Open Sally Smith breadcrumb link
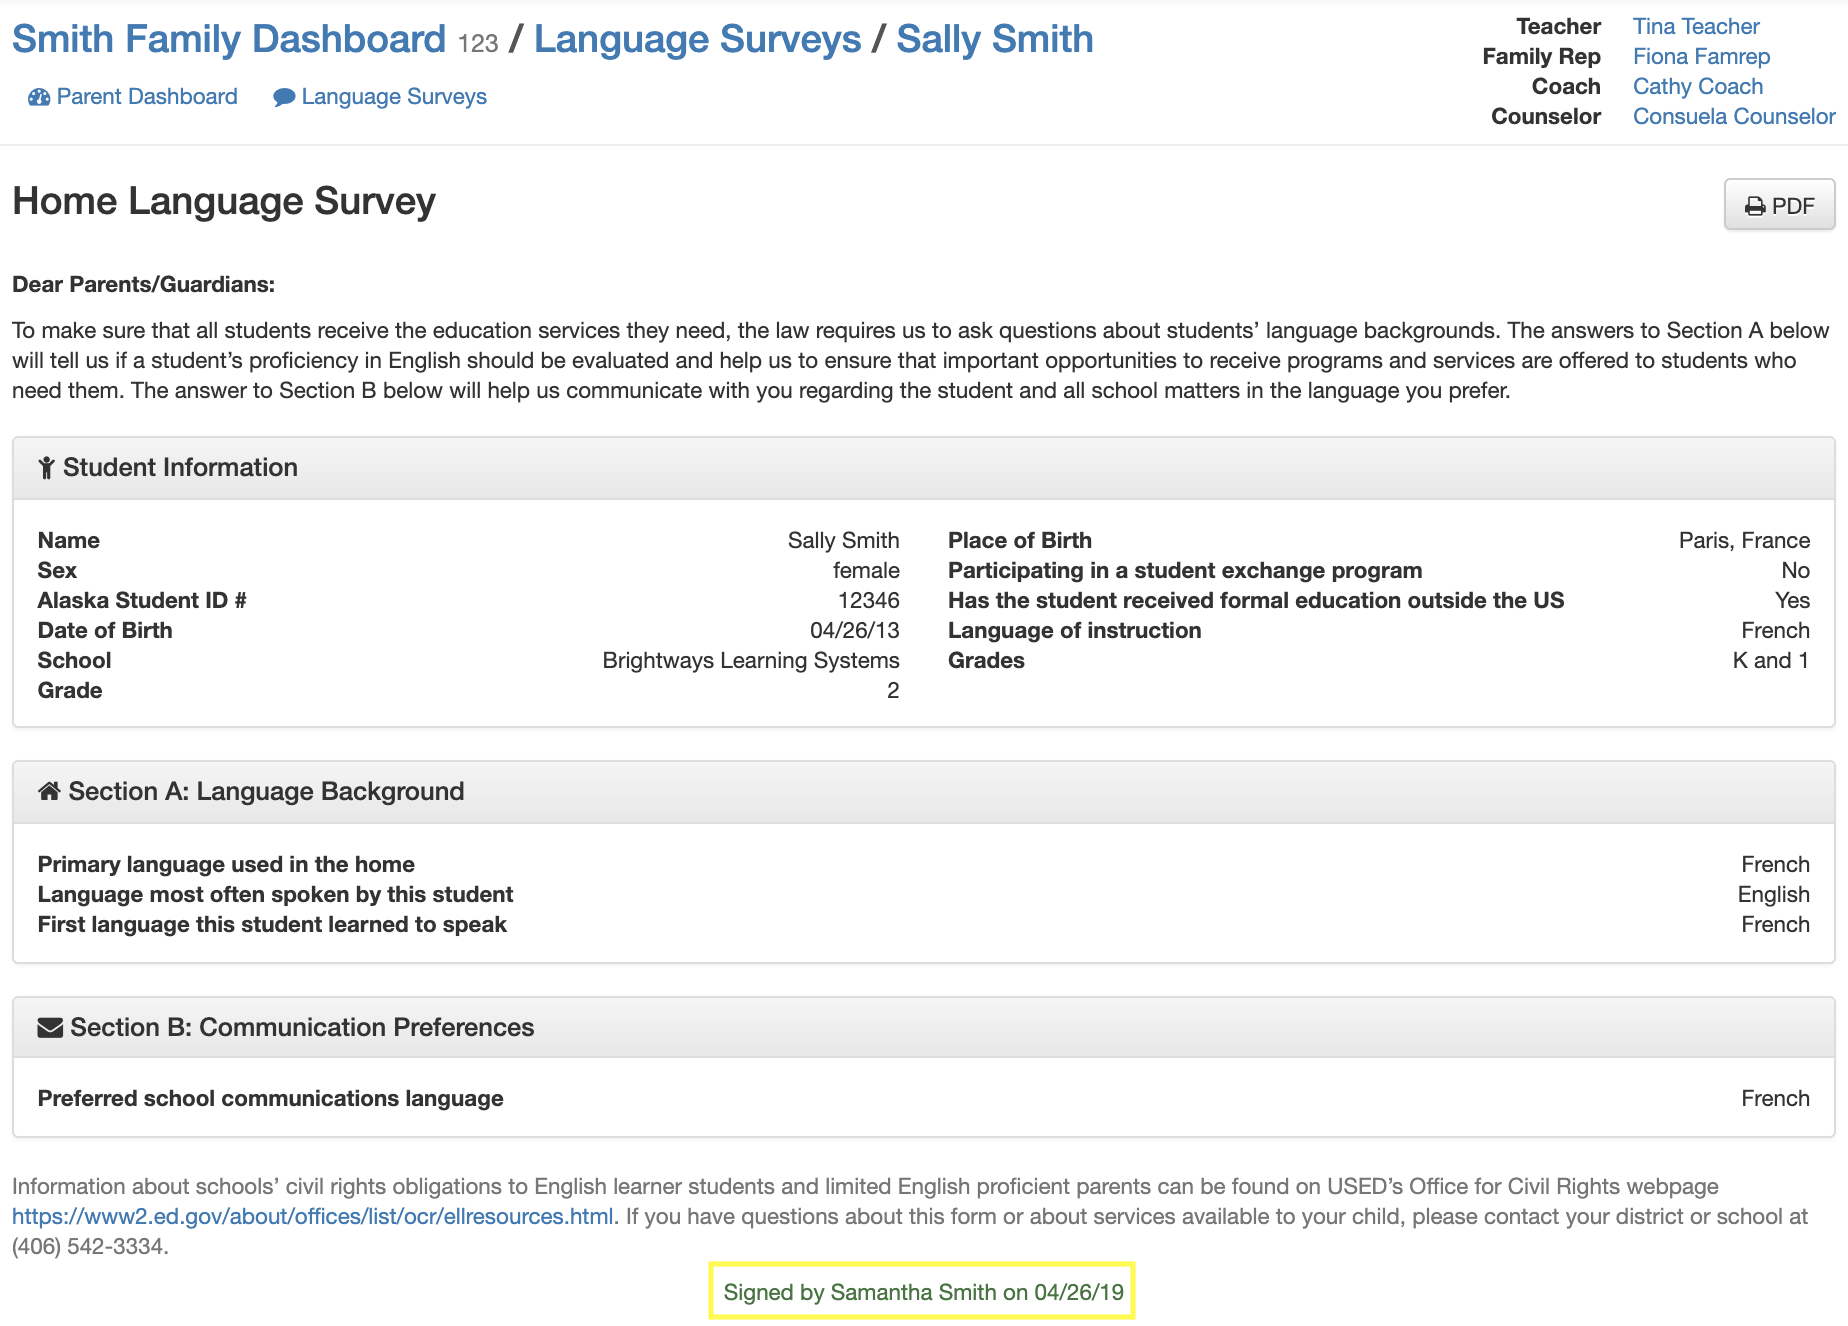1848x1326 pixels. pyautogui.click(x=994, y=39)
